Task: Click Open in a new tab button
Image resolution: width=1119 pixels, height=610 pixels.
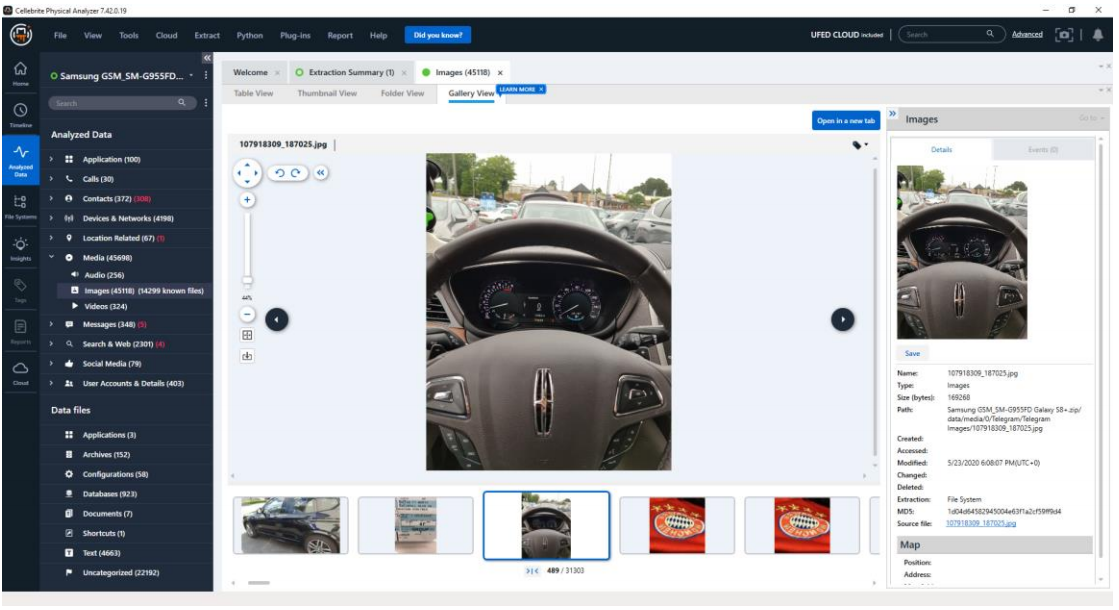Action: pos(846,121)
